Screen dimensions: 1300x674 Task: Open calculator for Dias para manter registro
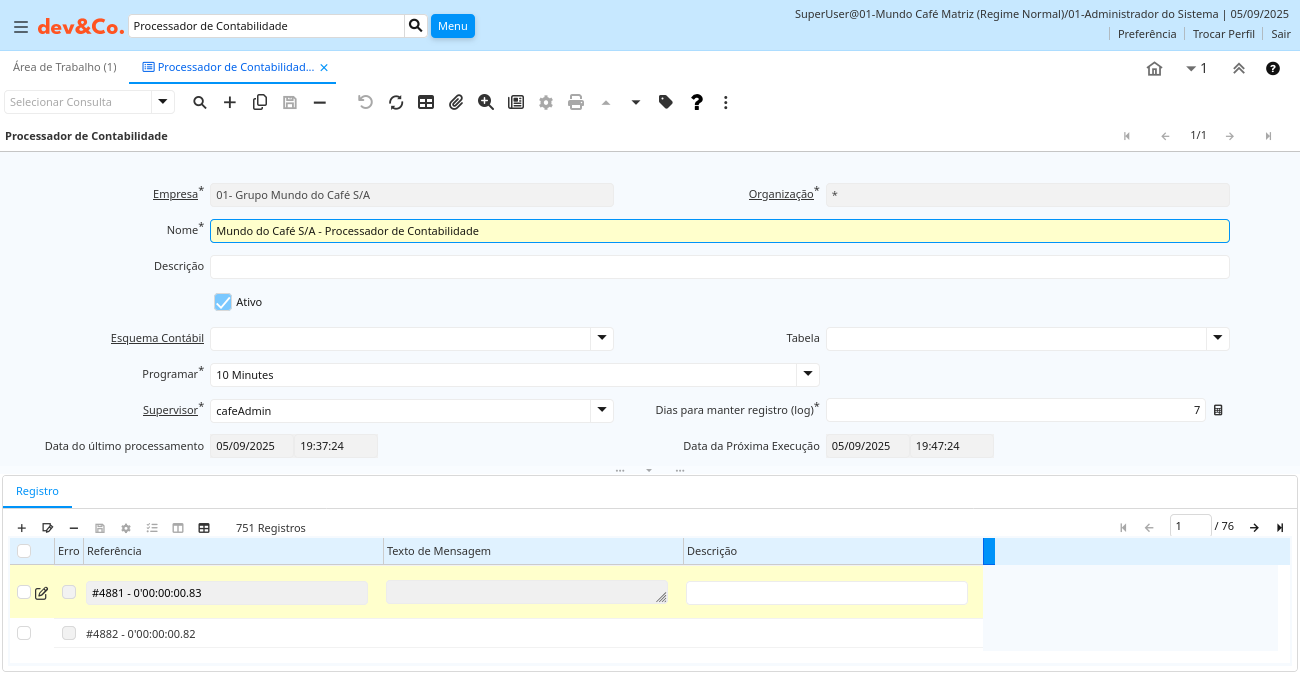pos(1218,410)
